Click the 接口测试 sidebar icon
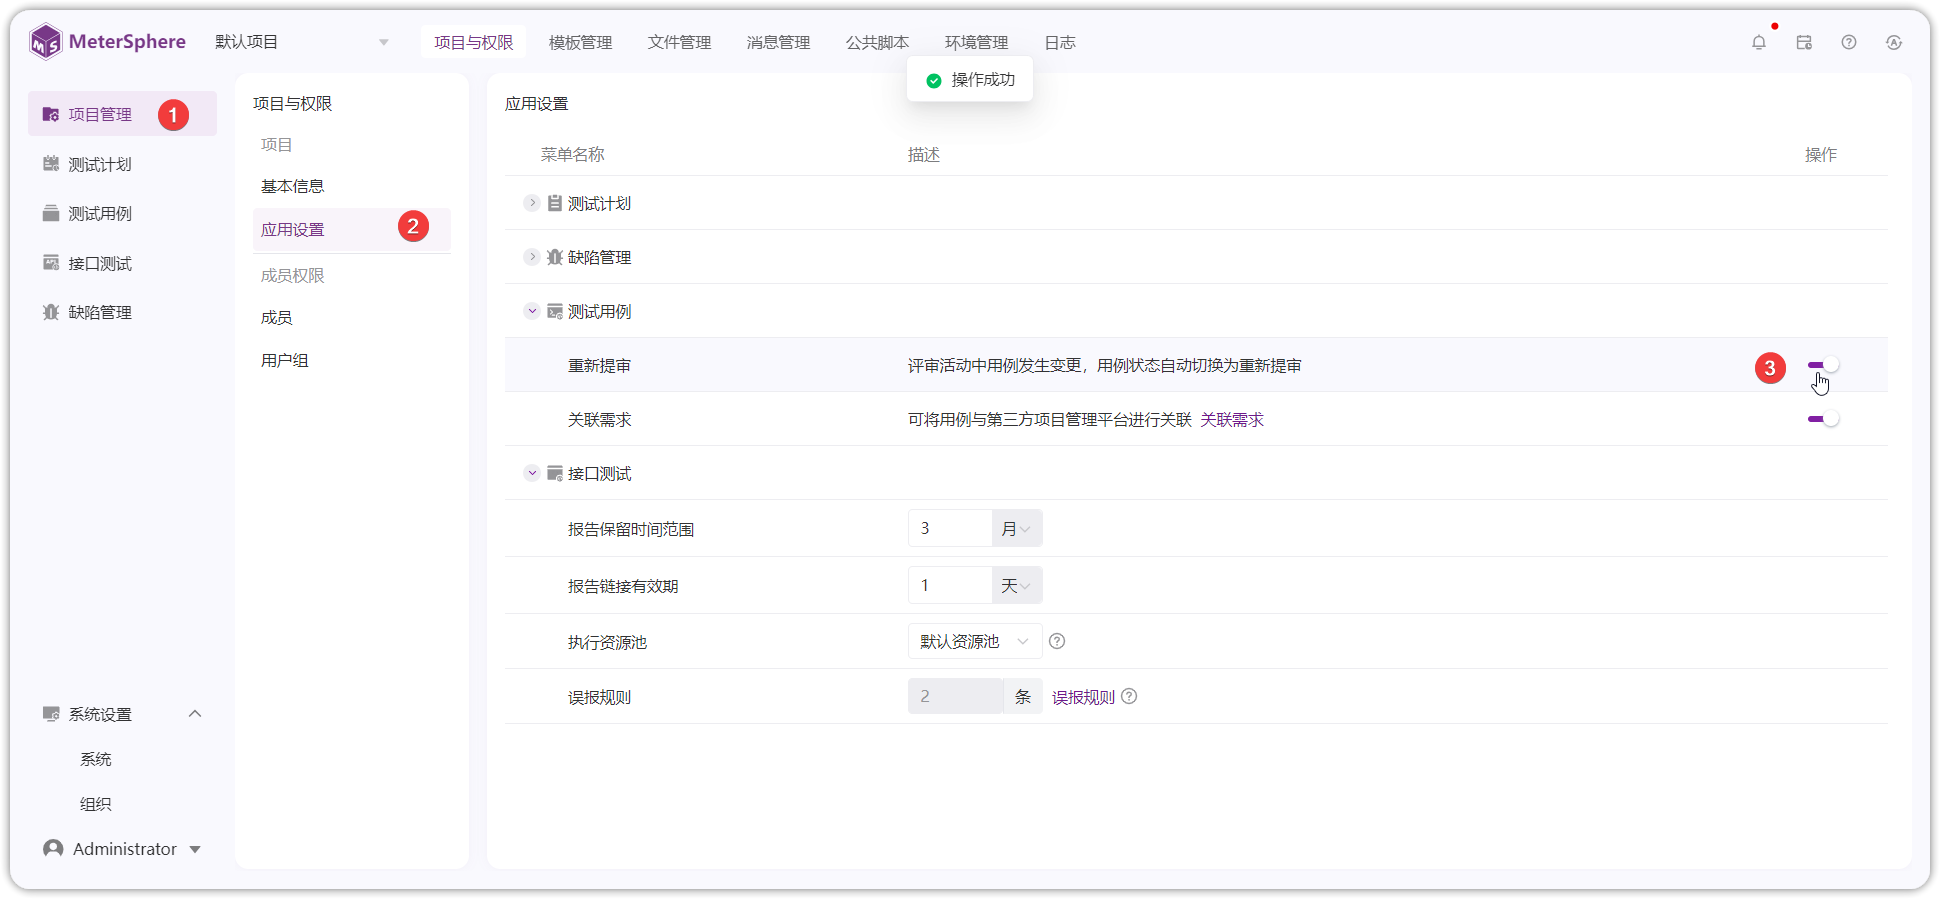The height and width of the screenshot is (899, 1940). click(51, 263)
